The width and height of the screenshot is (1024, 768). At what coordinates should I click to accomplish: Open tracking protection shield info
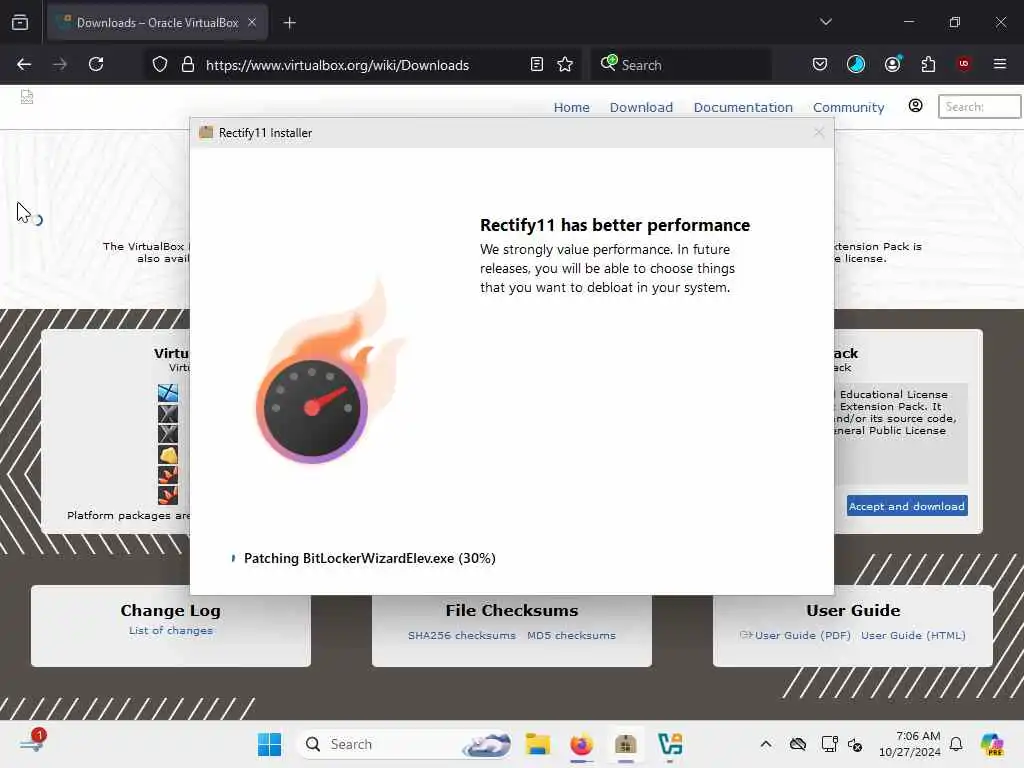point(160,65)
